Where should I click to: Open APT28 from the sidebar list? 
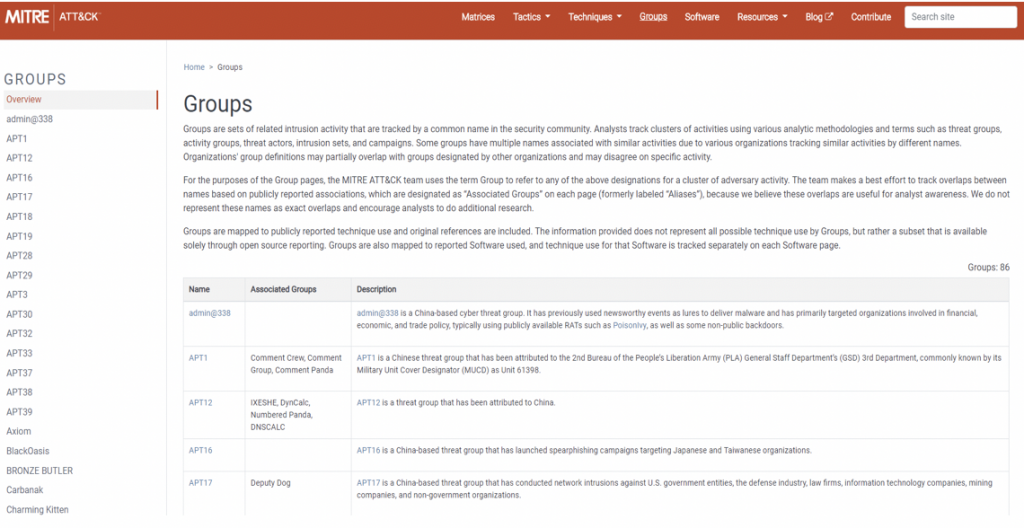pos(19,256)
